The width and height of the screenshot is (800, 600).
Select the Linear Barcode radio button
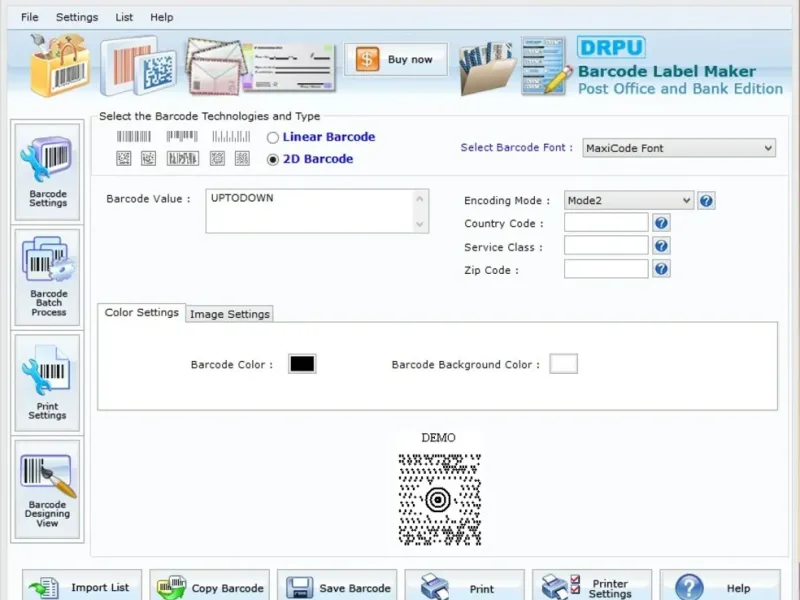point(273,137)
